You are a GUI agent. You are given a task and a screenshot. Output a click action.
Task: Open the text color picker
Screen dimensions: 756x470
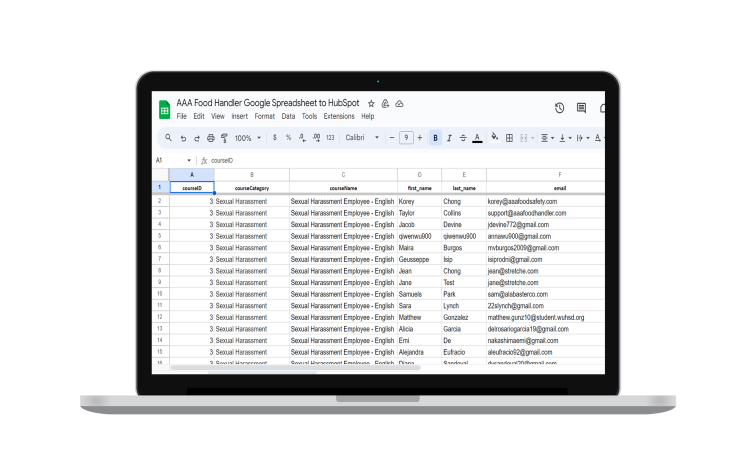point(477,138)
